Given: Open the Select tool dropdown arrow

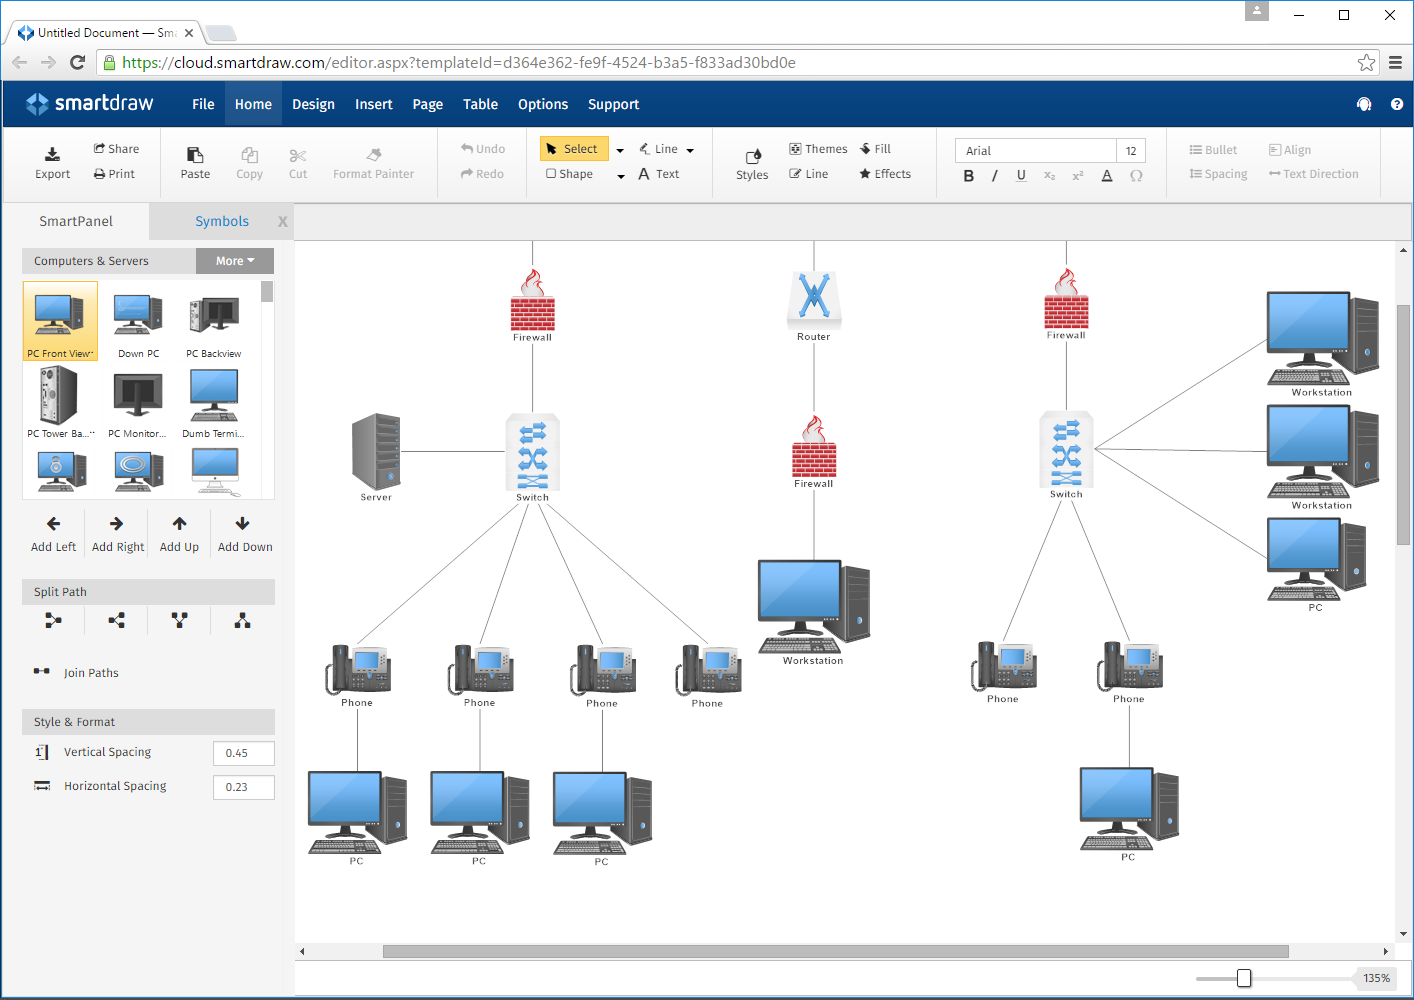Looking at the screenshot, I should click(x=620, y=148).
